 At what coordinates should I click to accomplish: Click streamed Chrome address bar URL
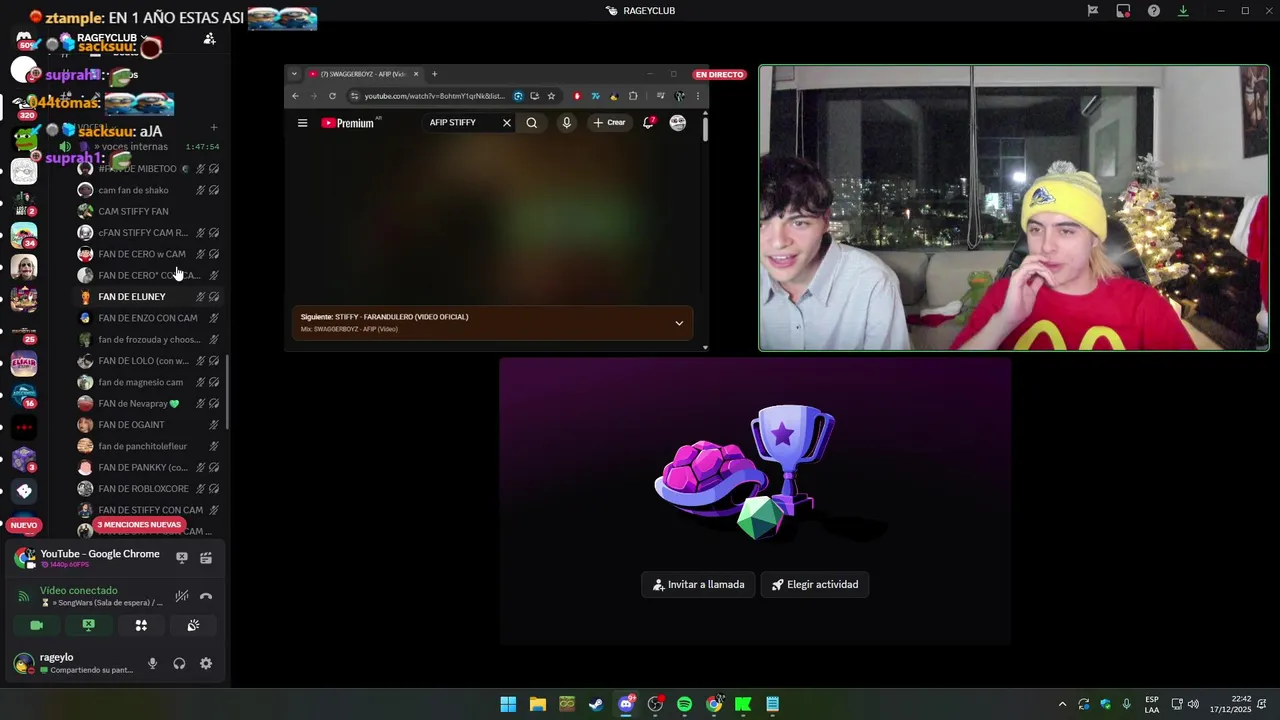[435, 96]
